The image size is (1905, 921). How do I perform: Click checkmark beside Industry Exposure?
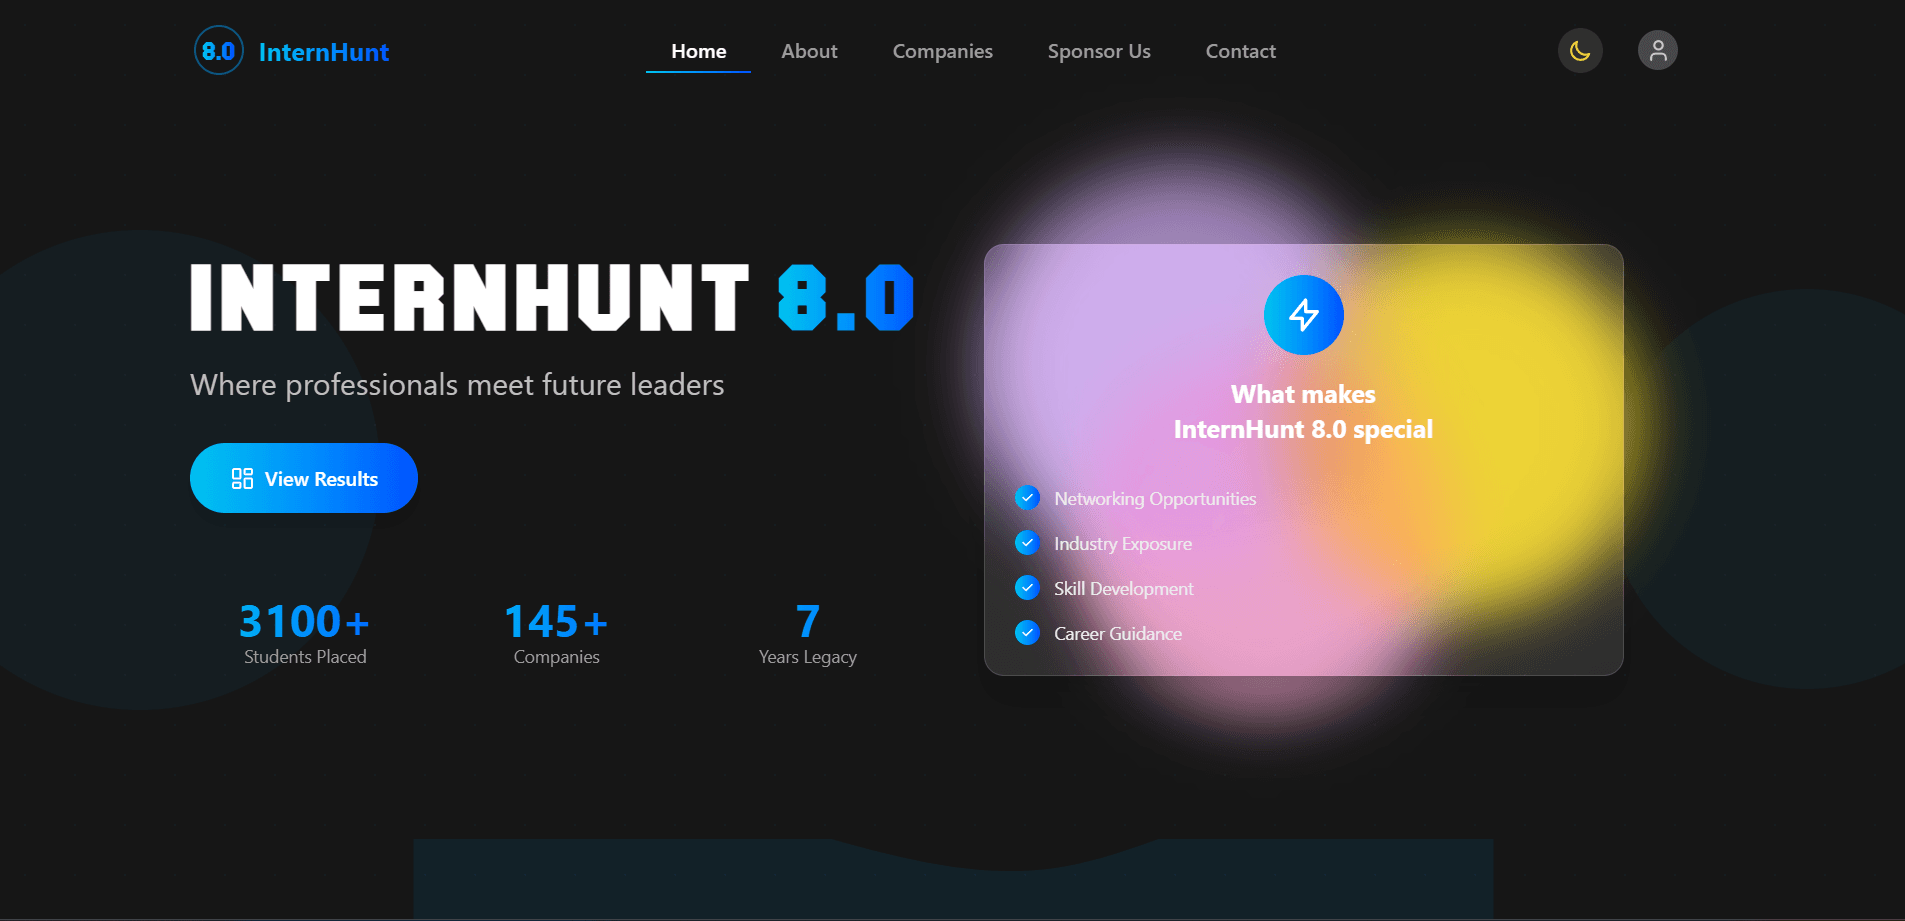click(x=1027, y=543)
